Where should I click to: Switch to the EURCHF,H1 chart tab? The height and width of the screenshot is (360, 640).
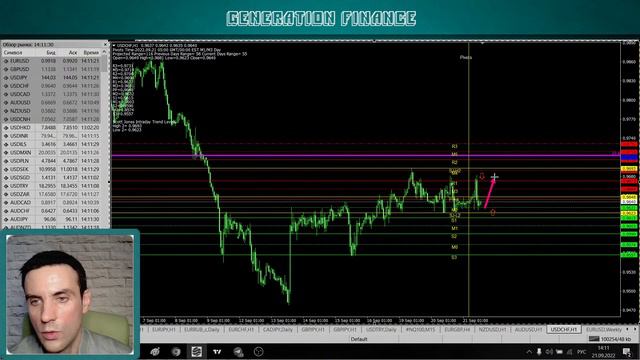point(241,329)
